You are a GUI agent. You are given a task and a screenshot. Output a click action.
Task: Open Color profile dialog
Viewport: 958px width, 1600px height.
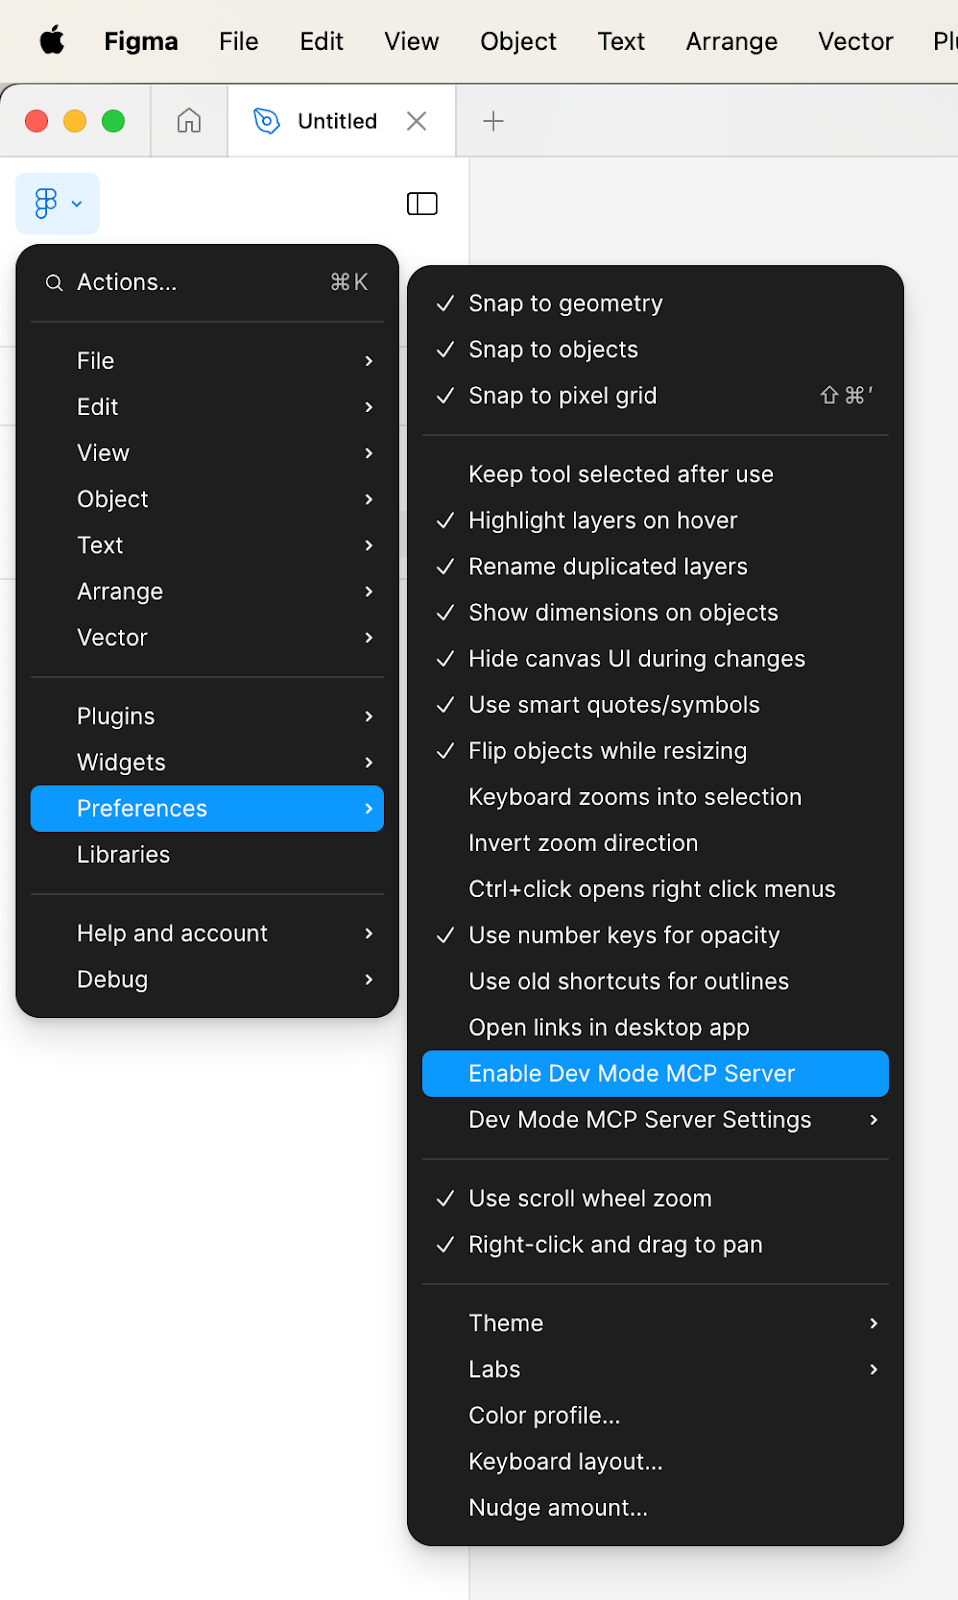tap(544, 1416)
